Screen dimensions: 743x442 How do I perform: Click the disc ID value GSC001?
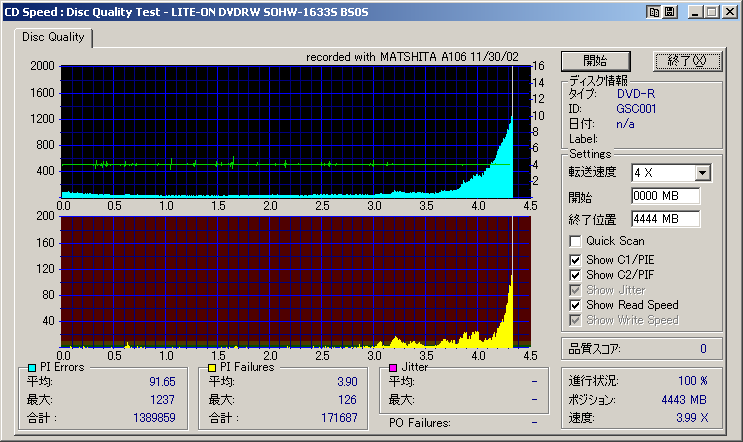coord(636,109)
